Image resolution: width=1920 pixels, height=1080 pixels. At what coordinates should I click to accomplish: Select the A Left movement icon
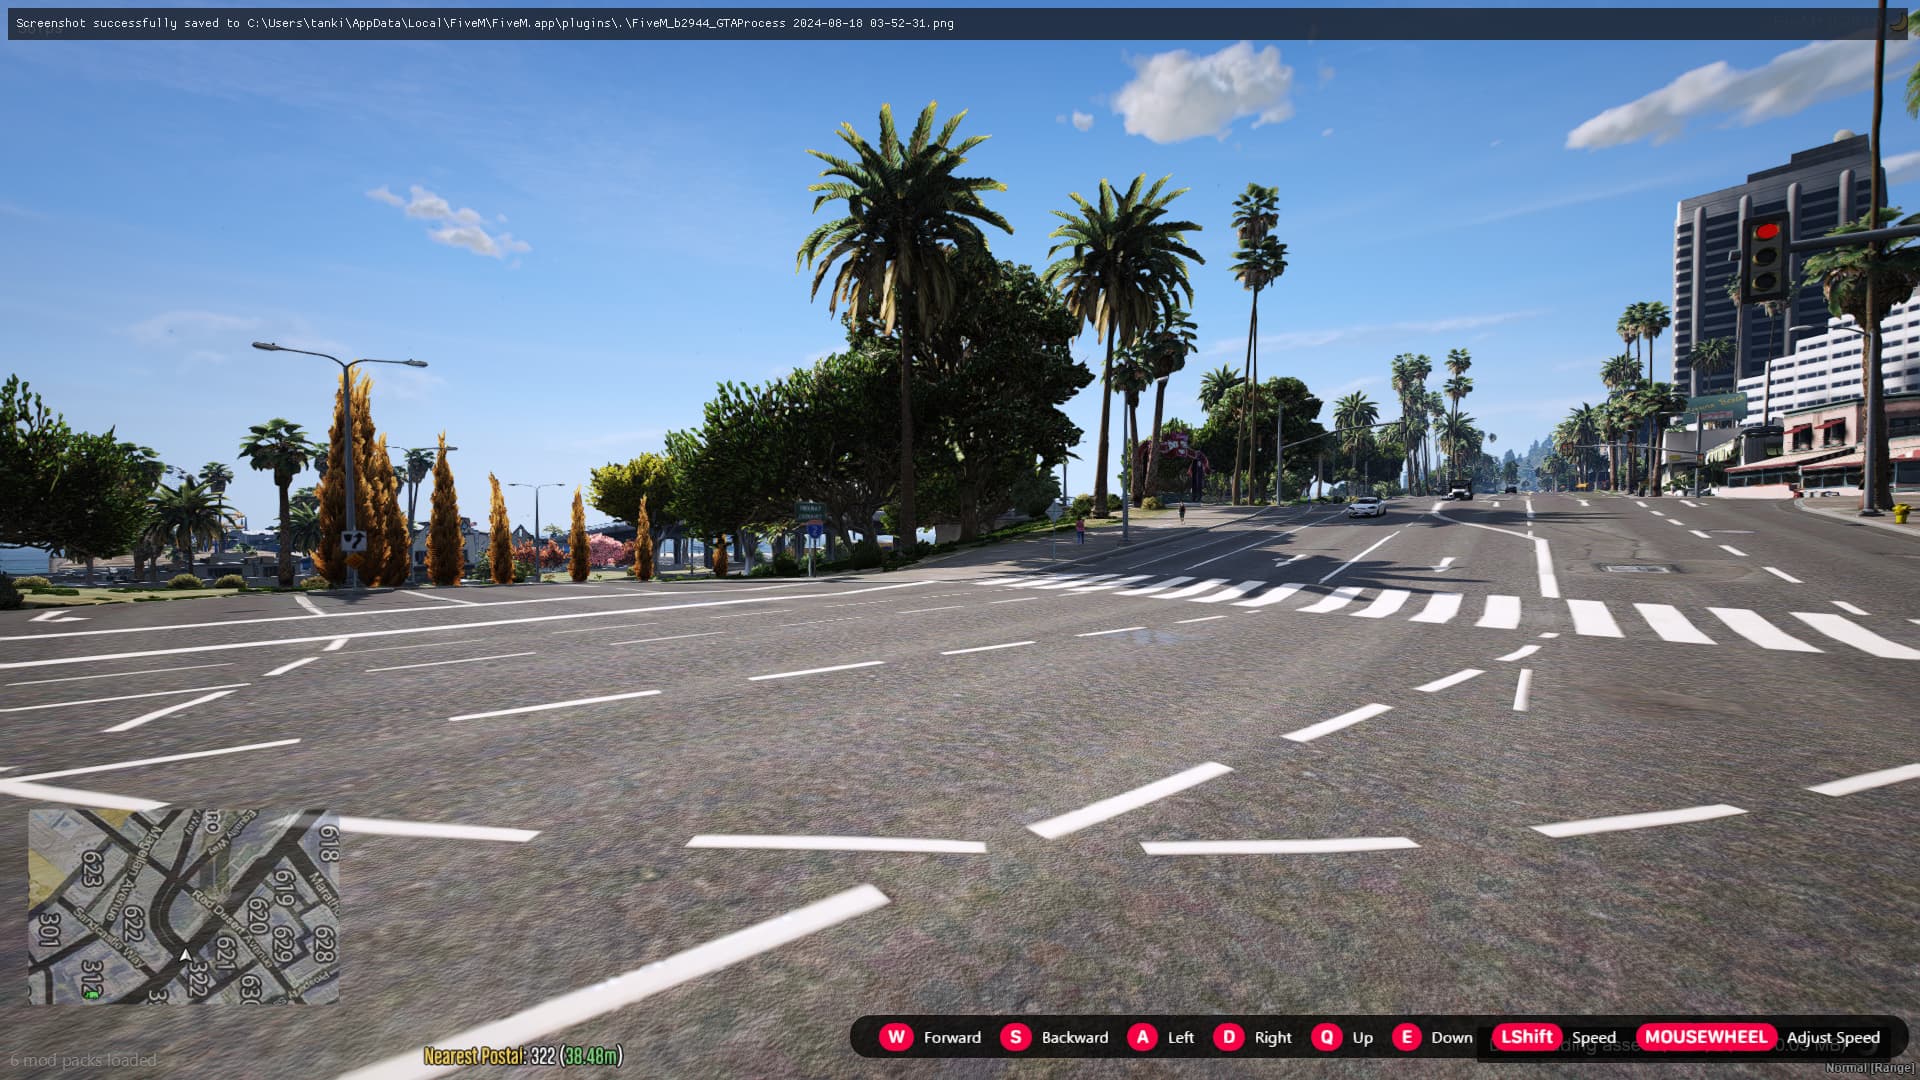coord(1142,1038)
